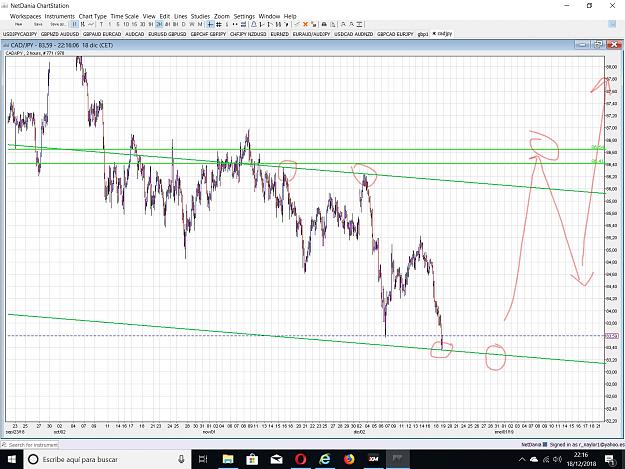Viewport: 625px width, 469px height.
Task: Show hidden system tray icons
Action: [522, 460]
